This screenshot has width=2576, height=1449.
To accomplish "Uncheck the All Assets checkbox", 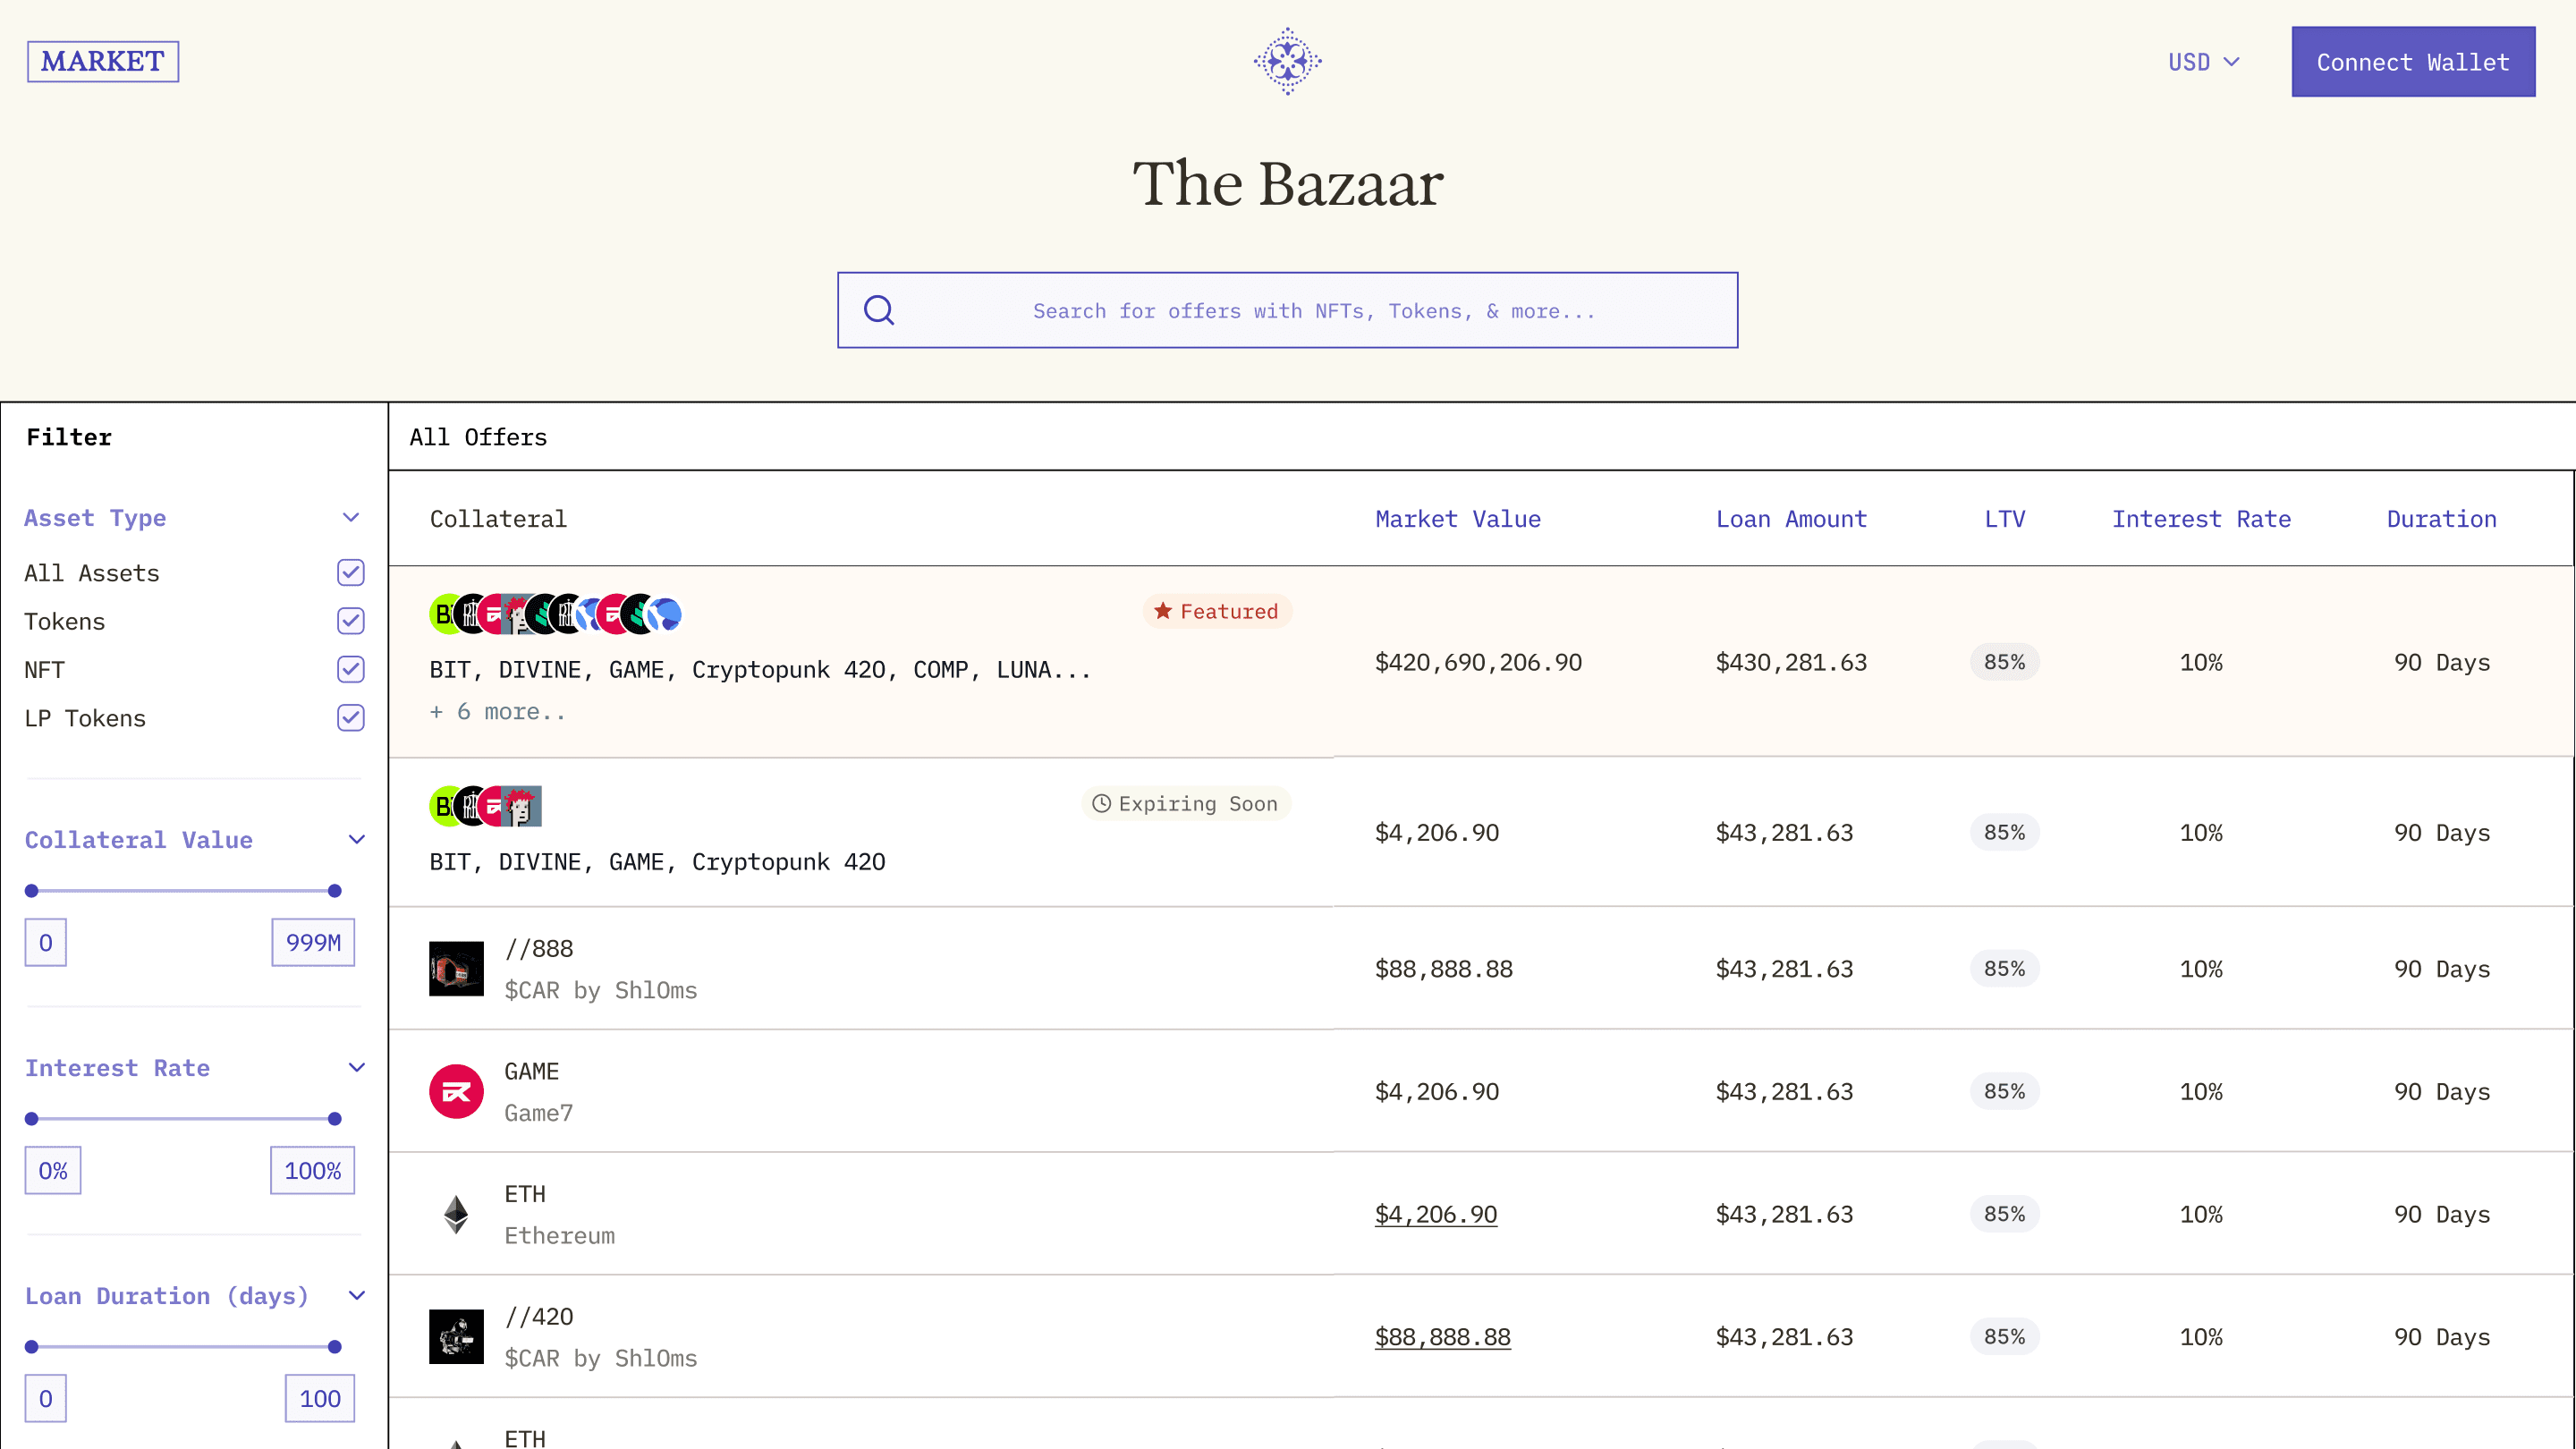I will click(350, 572).
